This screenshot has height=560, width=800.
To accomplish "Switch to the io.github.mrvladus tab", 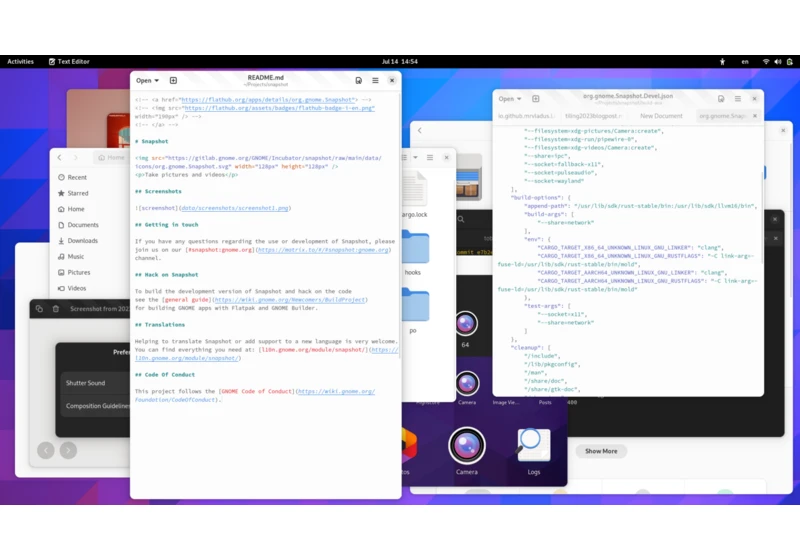I will (x=526, y=116).
